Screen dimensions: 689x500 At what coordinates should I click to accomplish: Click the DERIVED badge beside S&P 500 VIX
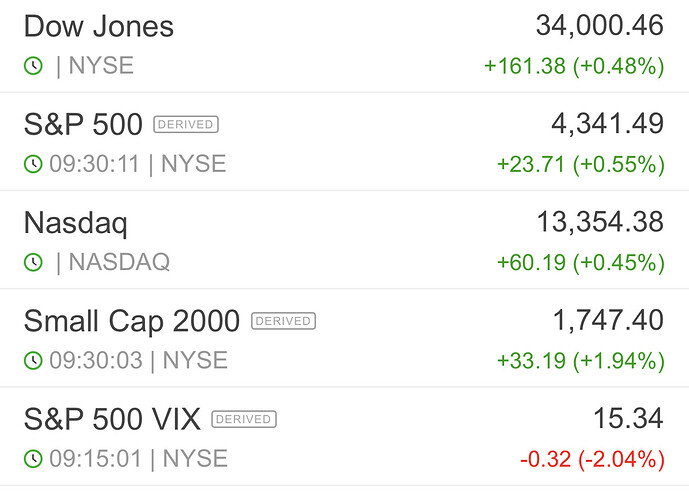[244, 419]
